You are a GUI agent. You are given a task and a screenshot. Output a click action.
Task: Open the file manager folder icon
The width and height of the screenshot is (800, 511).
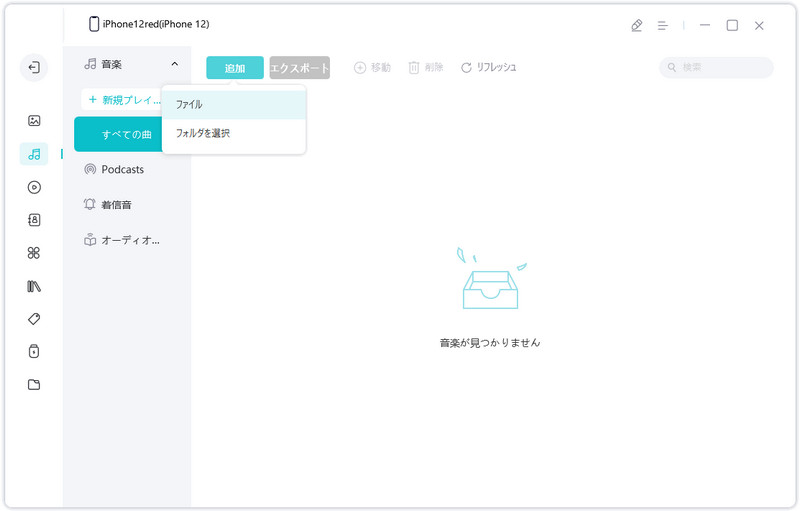coord(34,385)
